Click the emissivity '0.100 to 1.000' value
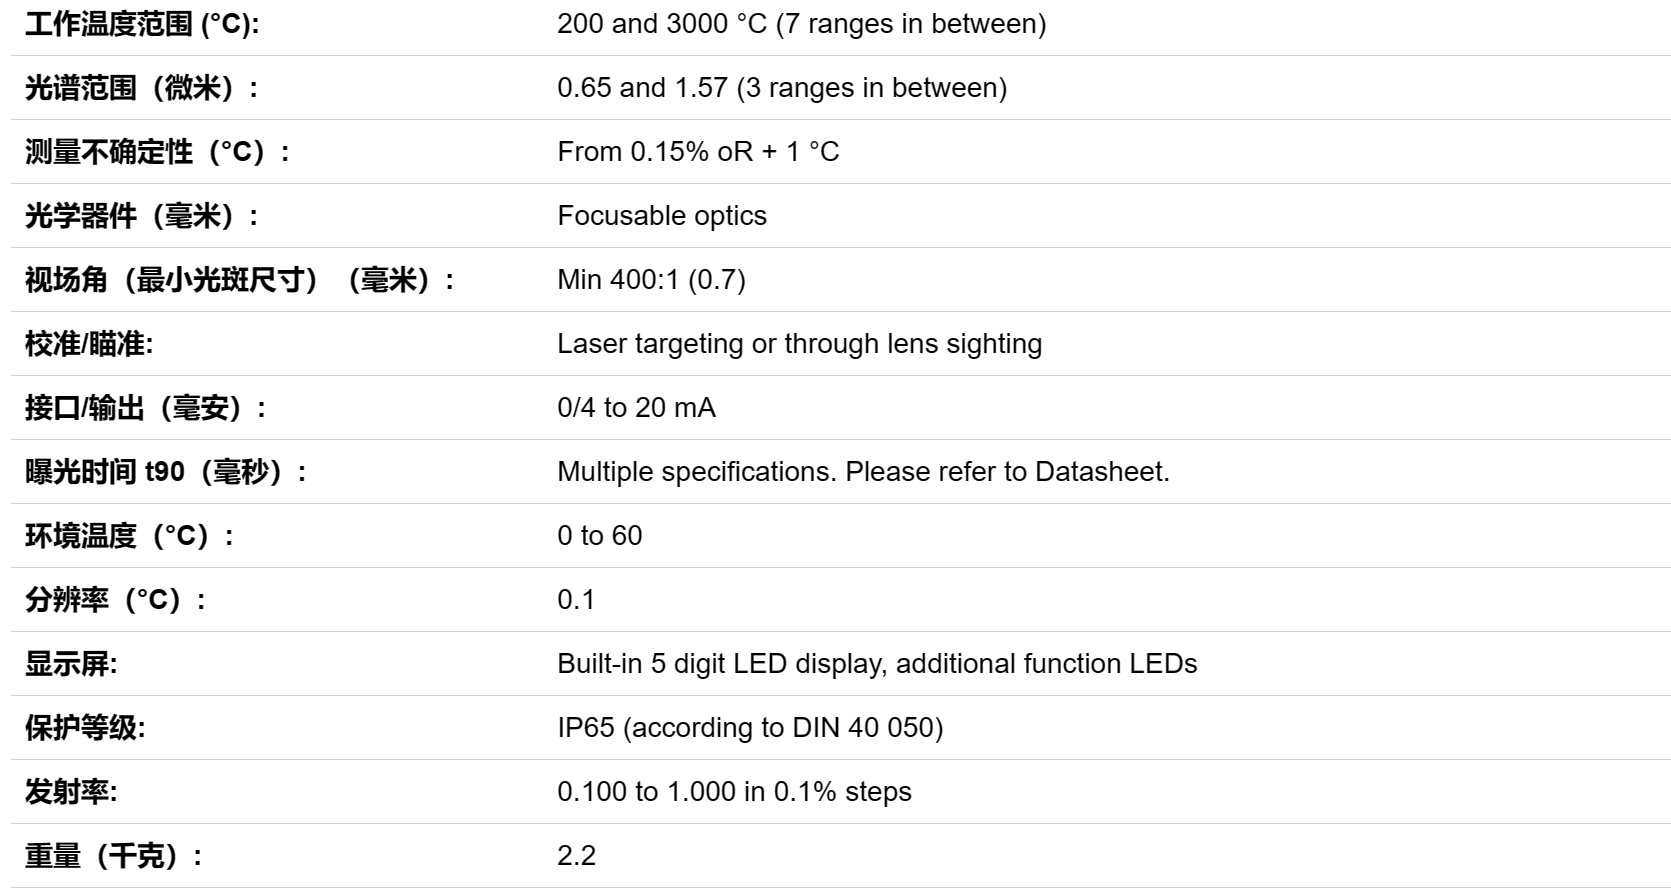 (646, 792)
